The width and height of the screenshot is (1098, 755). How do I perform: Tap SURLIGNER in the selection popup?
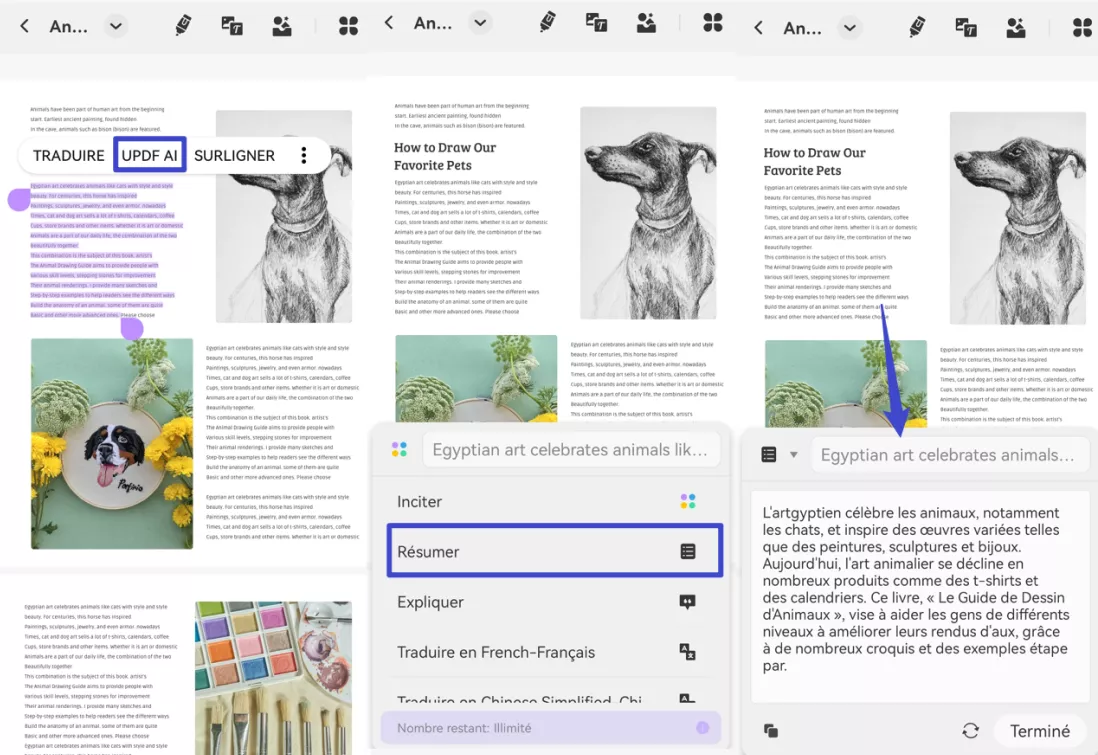pos(234,156)
